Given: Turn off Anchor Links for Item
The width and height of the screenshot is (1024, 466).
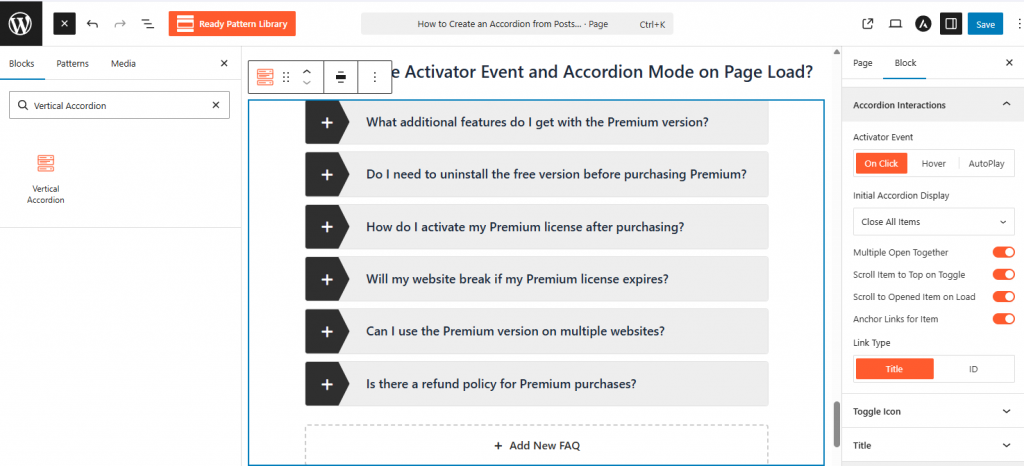Looking at the screenshot, I should [x=1003, y=319].
